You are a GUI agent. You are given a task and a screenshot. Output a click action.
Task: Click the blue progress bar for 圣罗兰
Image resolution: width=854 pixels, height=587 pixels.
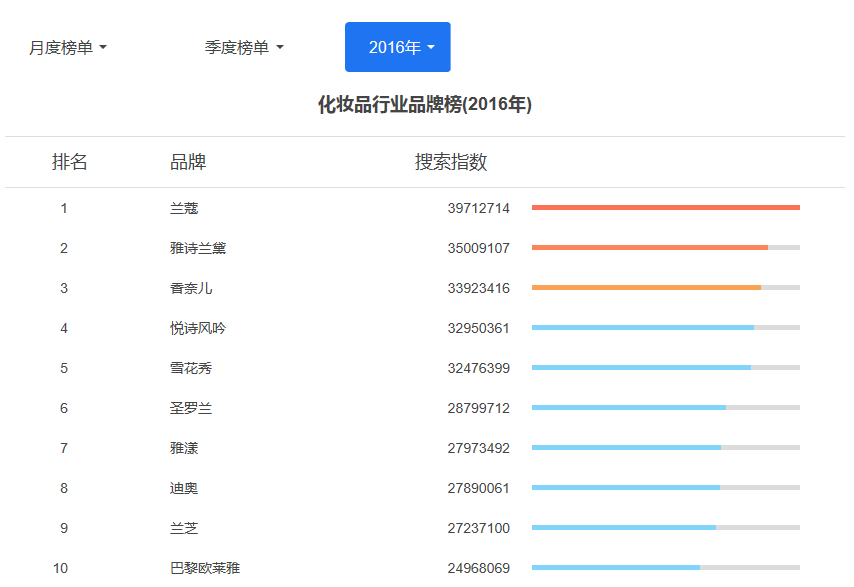(x=629, y=407)
